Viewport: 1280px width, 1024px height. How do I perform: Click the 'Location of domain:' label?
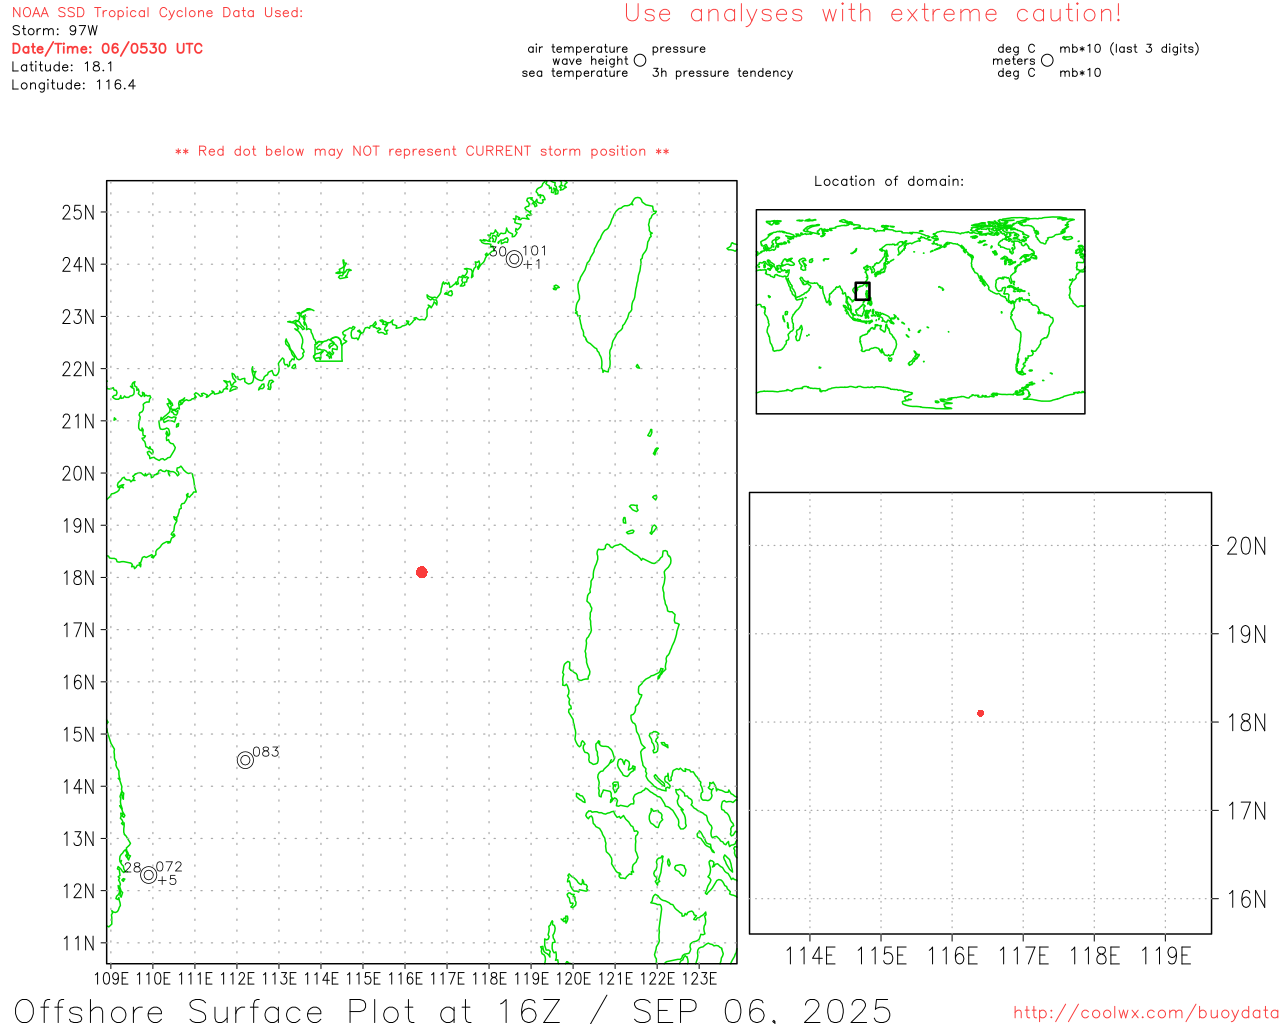889,181
